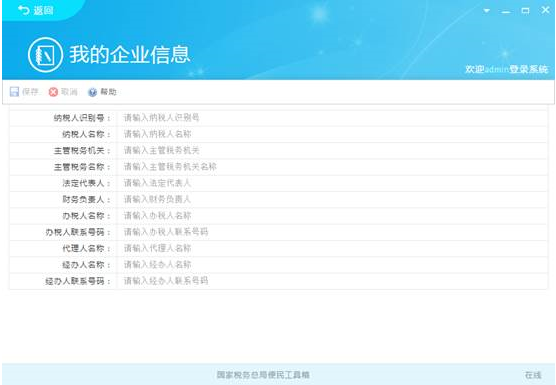The width and height of the screenshot is (556, 385).
Task: Open help via the globe icon
Action: coord(93,92)
